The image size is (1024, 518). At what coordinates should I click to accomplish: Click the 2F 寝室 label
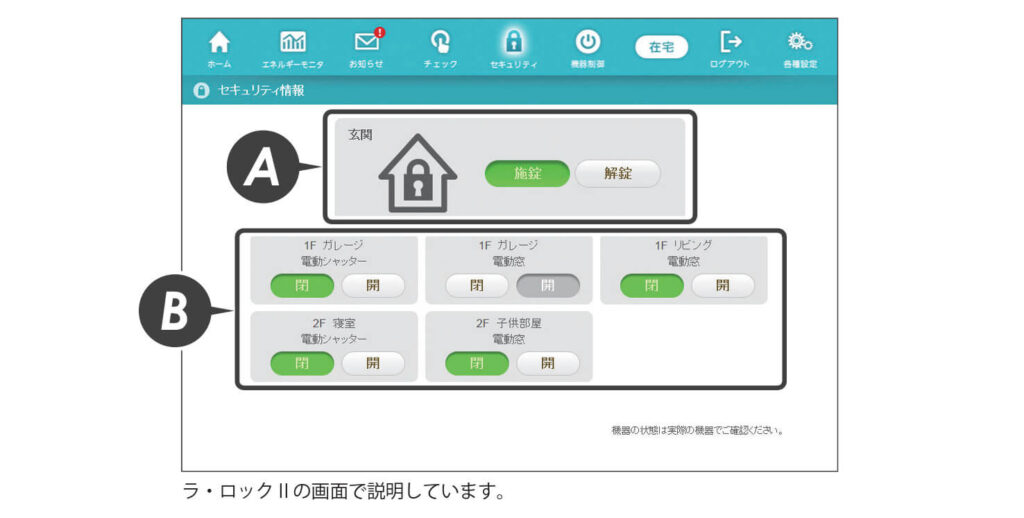click(334, 323)
